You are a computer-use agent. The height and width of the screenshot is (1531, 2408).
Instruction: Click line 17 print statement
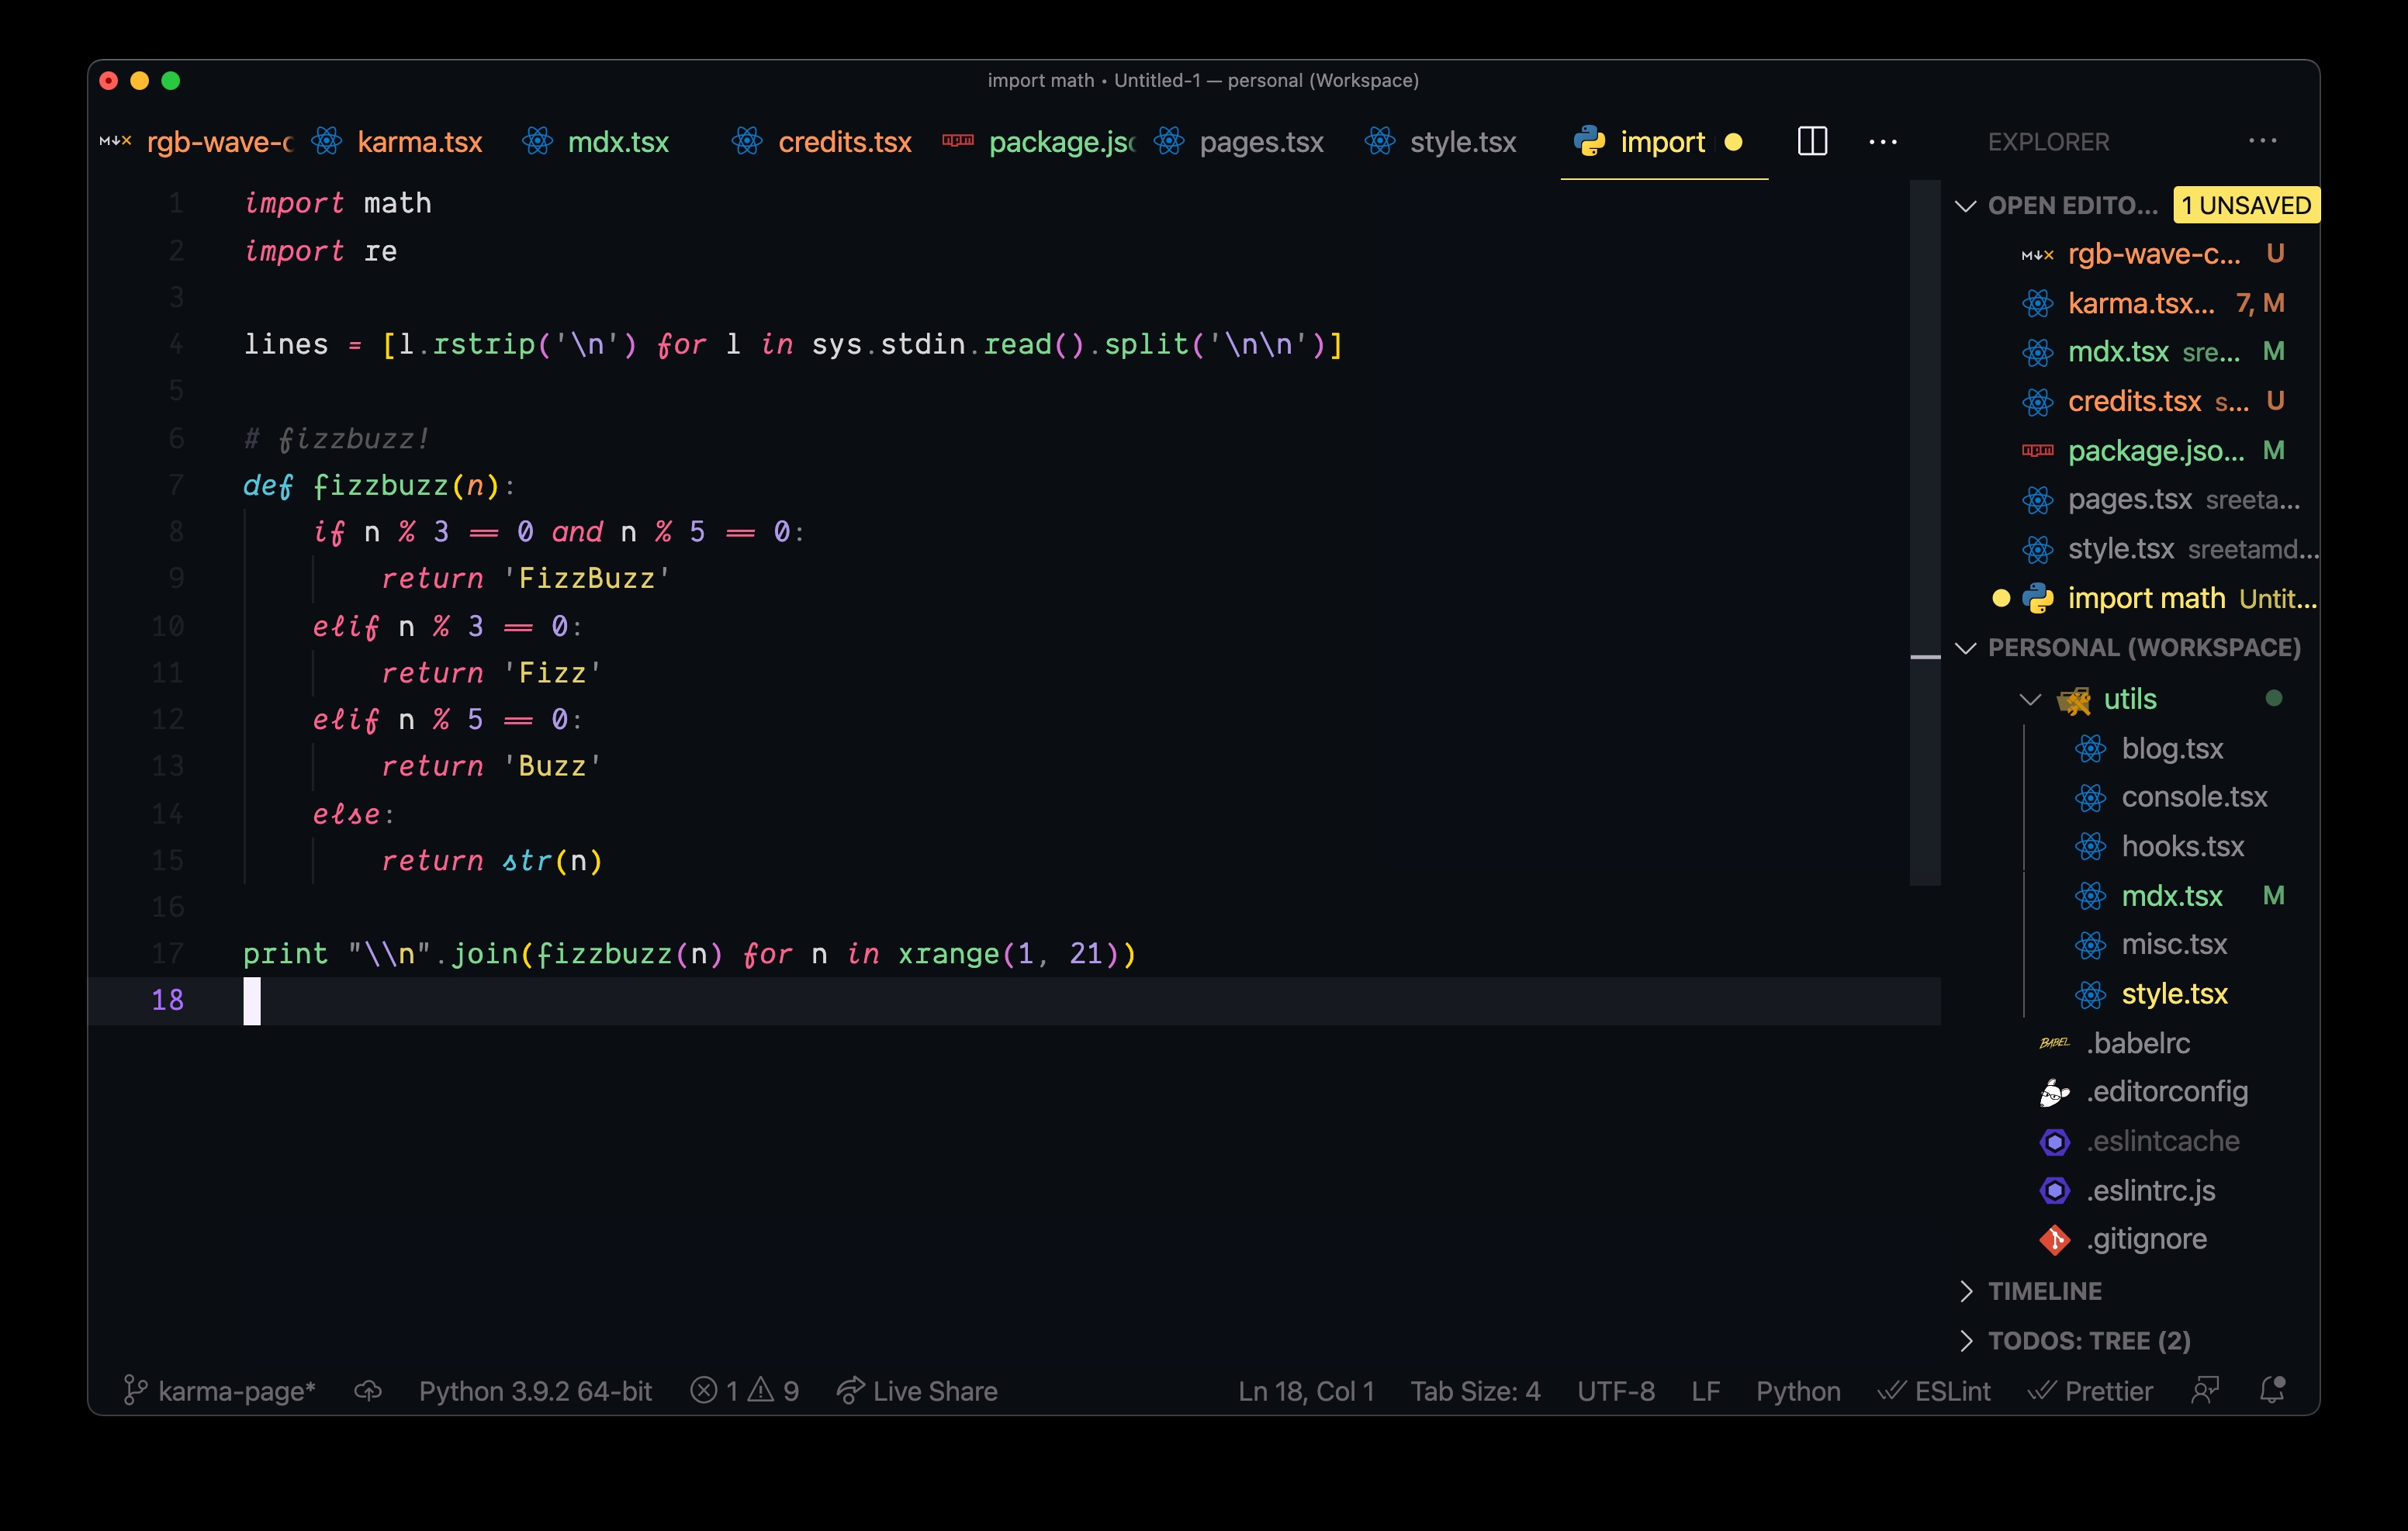click(x=689, y=953)
